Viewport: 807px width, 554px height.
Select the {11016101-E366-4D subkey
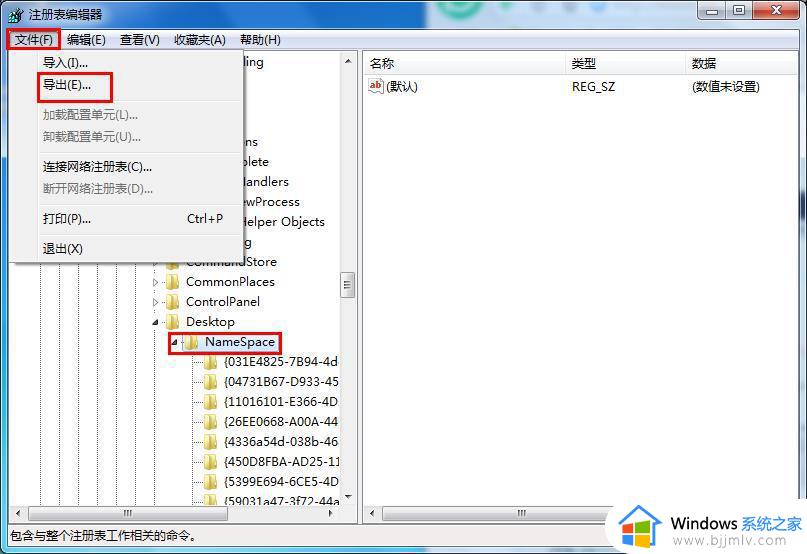pos(281,402)
